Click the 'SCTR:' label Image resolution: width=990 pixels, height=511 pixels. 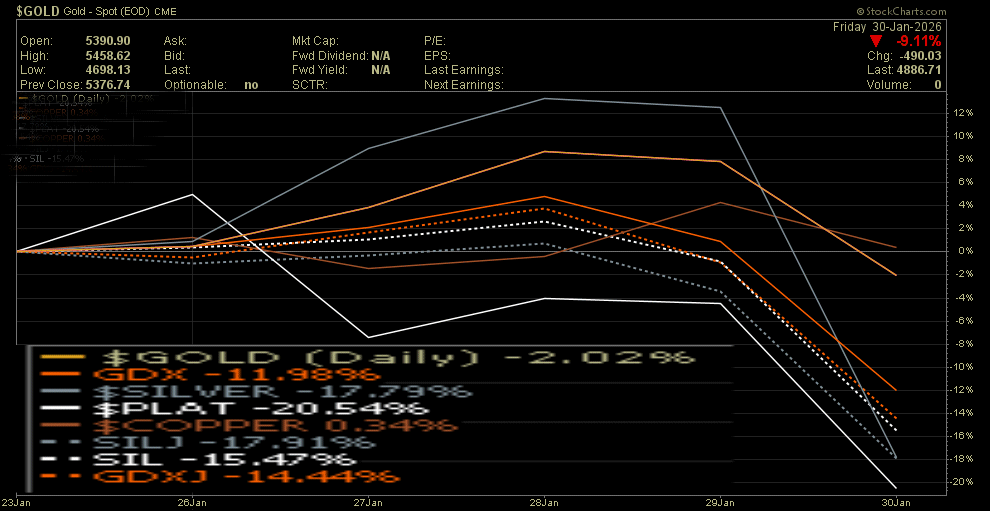pyautogui.click(x=309, y=85)
